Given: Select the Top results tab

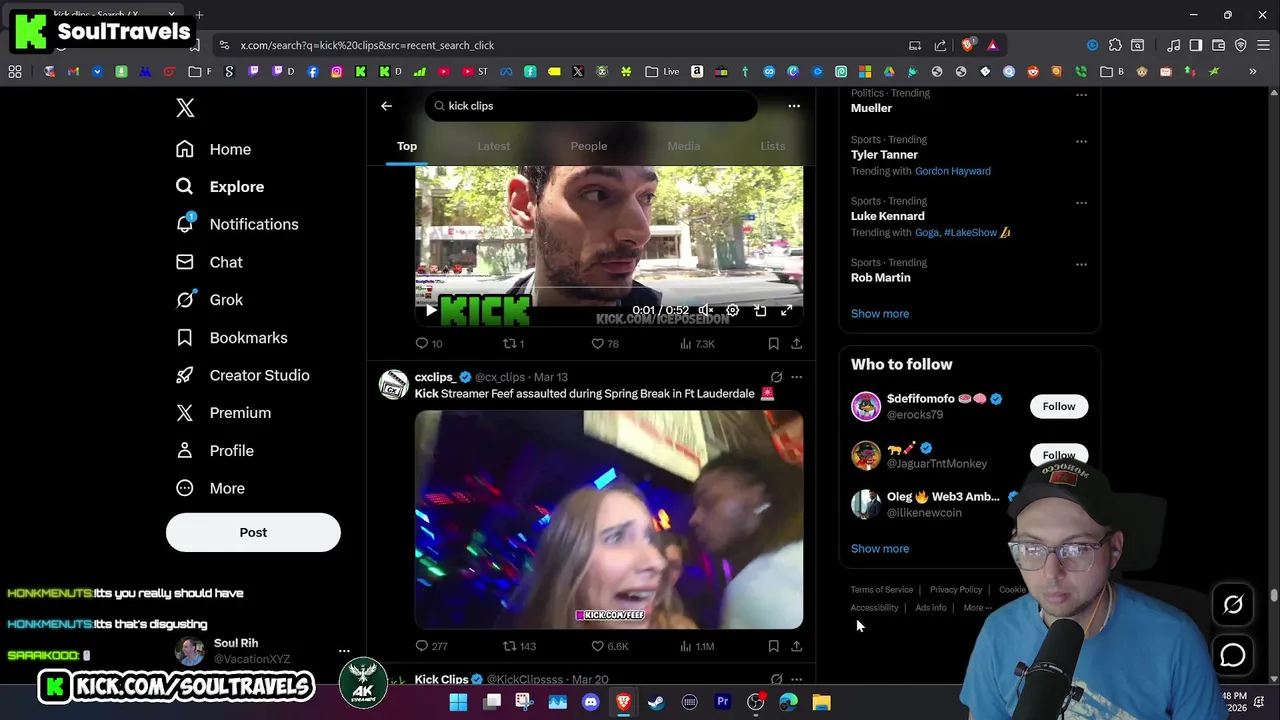Looking at the screenshot, I should pos(407,146).
